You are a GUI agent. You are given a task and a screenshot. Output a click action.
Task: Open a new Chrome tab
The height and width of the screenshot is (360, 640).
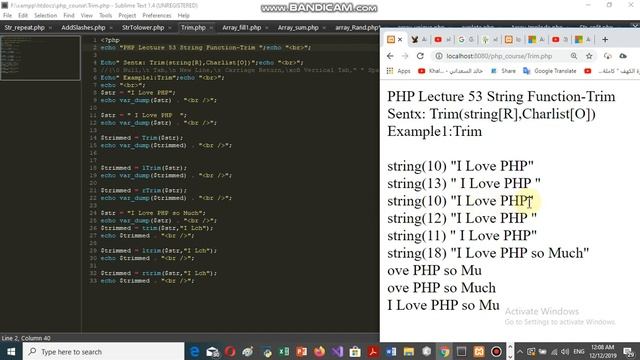(x=605, y=40)
